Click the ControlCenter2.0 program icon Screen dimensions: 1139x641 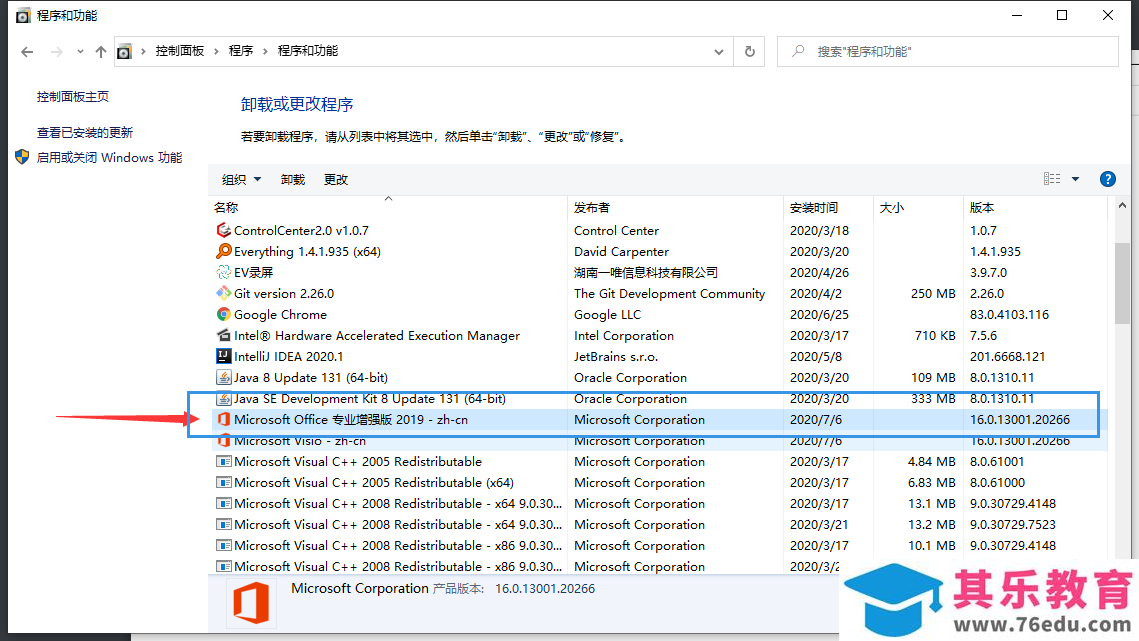(224, 230)
